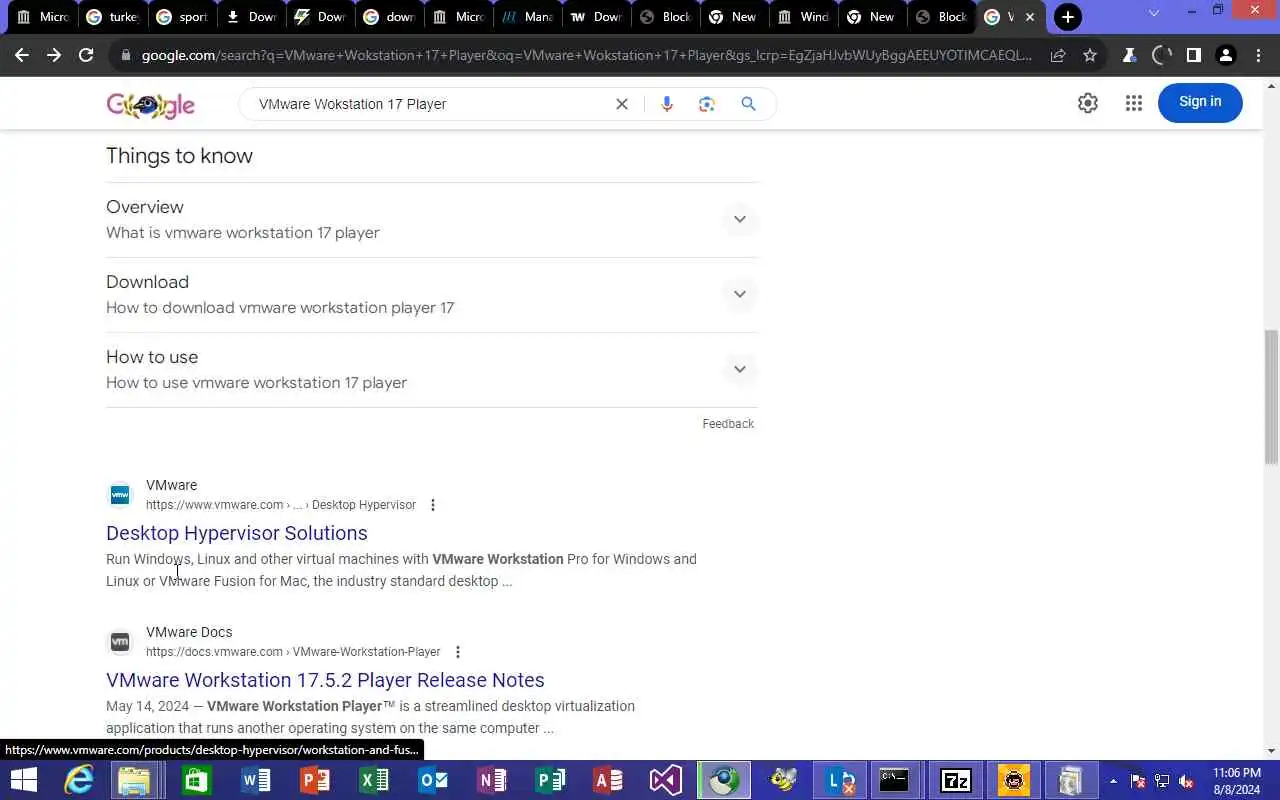This screenshot has height=800, width=1280.
Task: Open Chrome Labs flask icon
Action: (1129, 55)
